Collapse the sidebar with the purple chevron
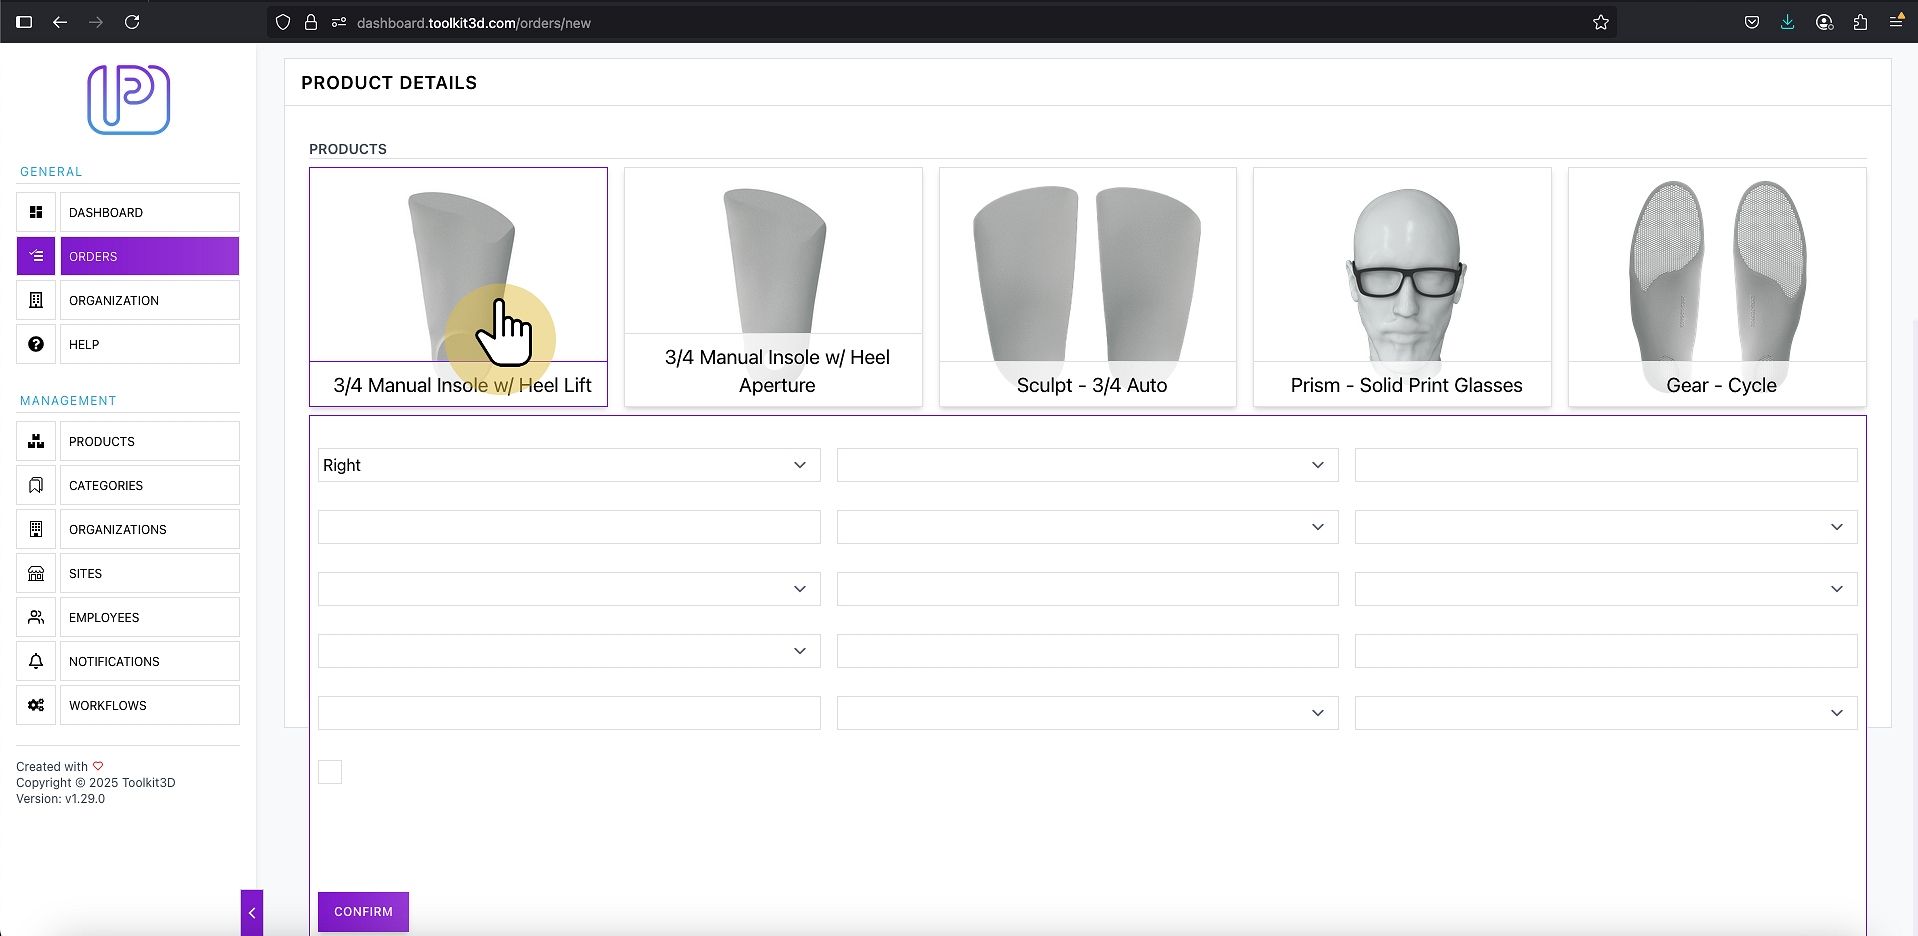The height and width of the screenshot is (936, 1918). [252, 912]
